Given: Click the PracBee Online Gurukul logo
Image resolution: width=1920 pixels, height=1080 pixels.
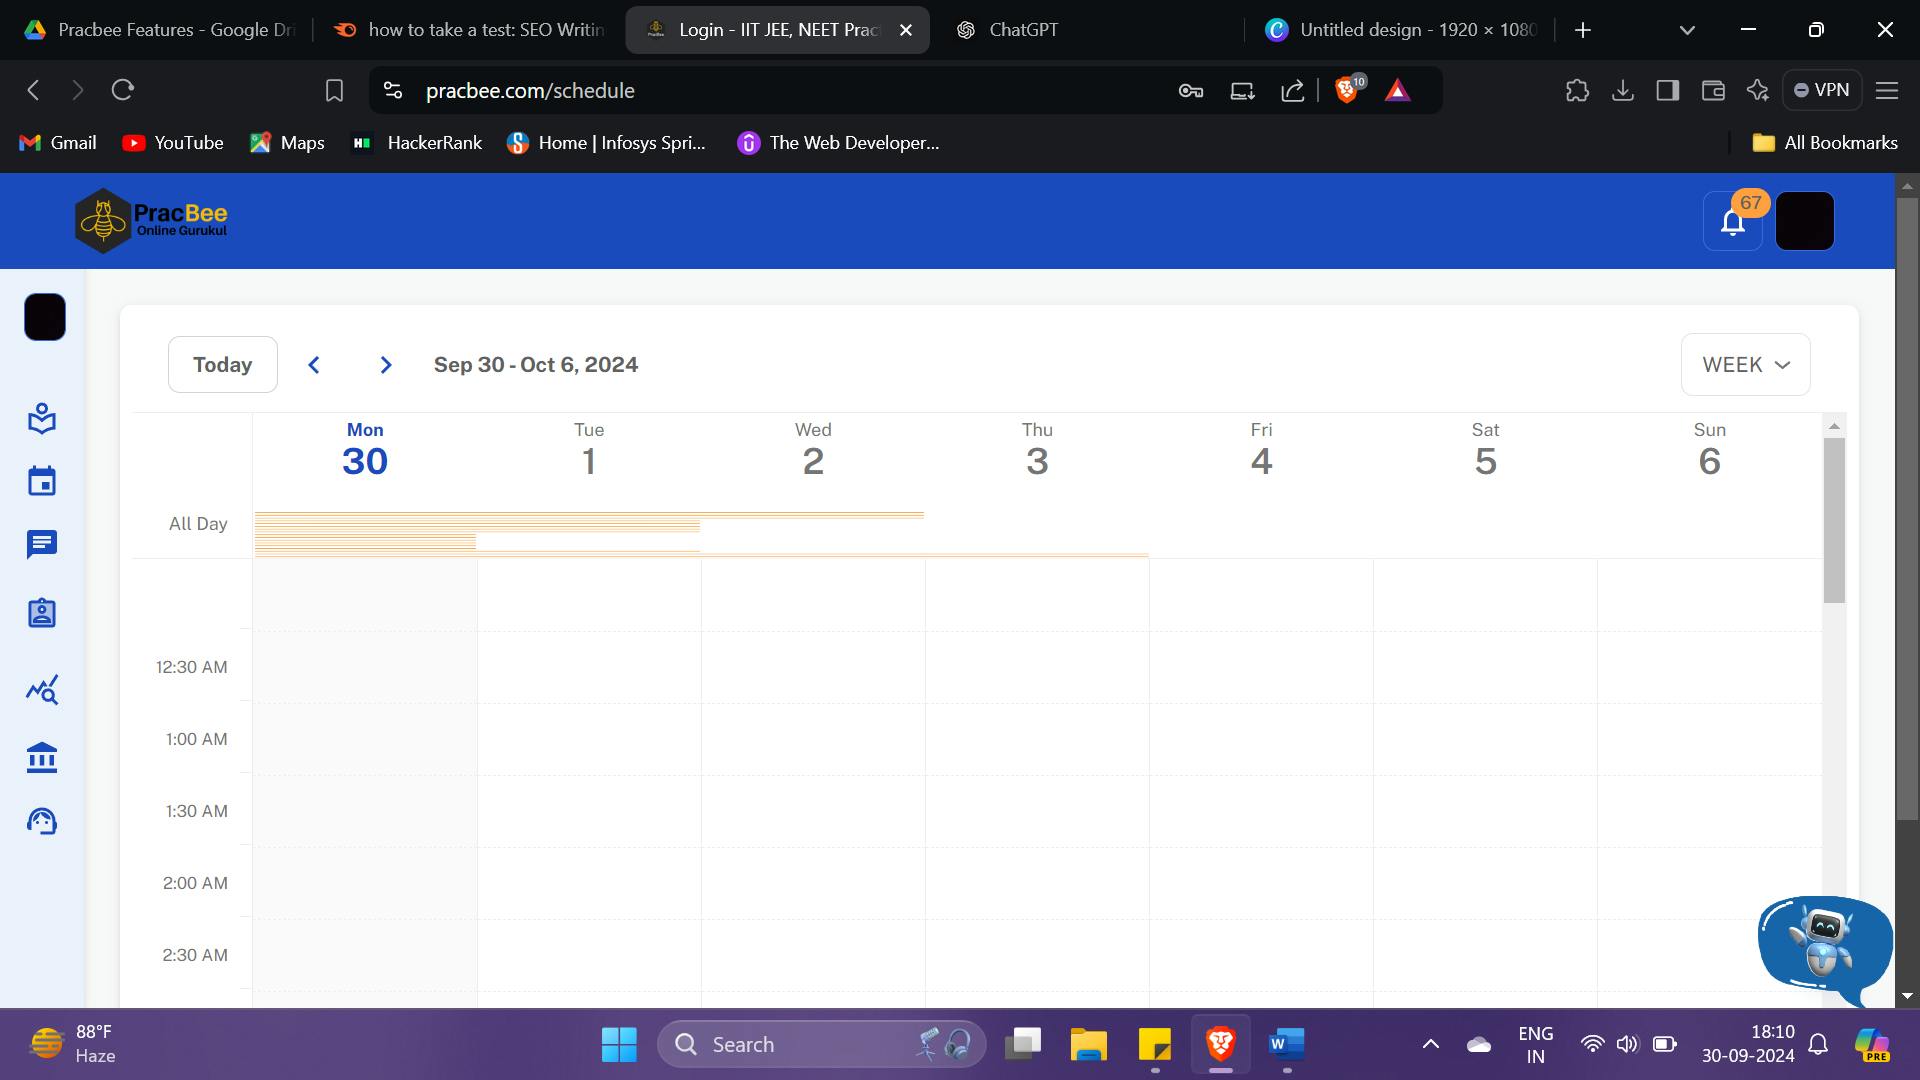Looking at the screenshot, I should [150, 220].
